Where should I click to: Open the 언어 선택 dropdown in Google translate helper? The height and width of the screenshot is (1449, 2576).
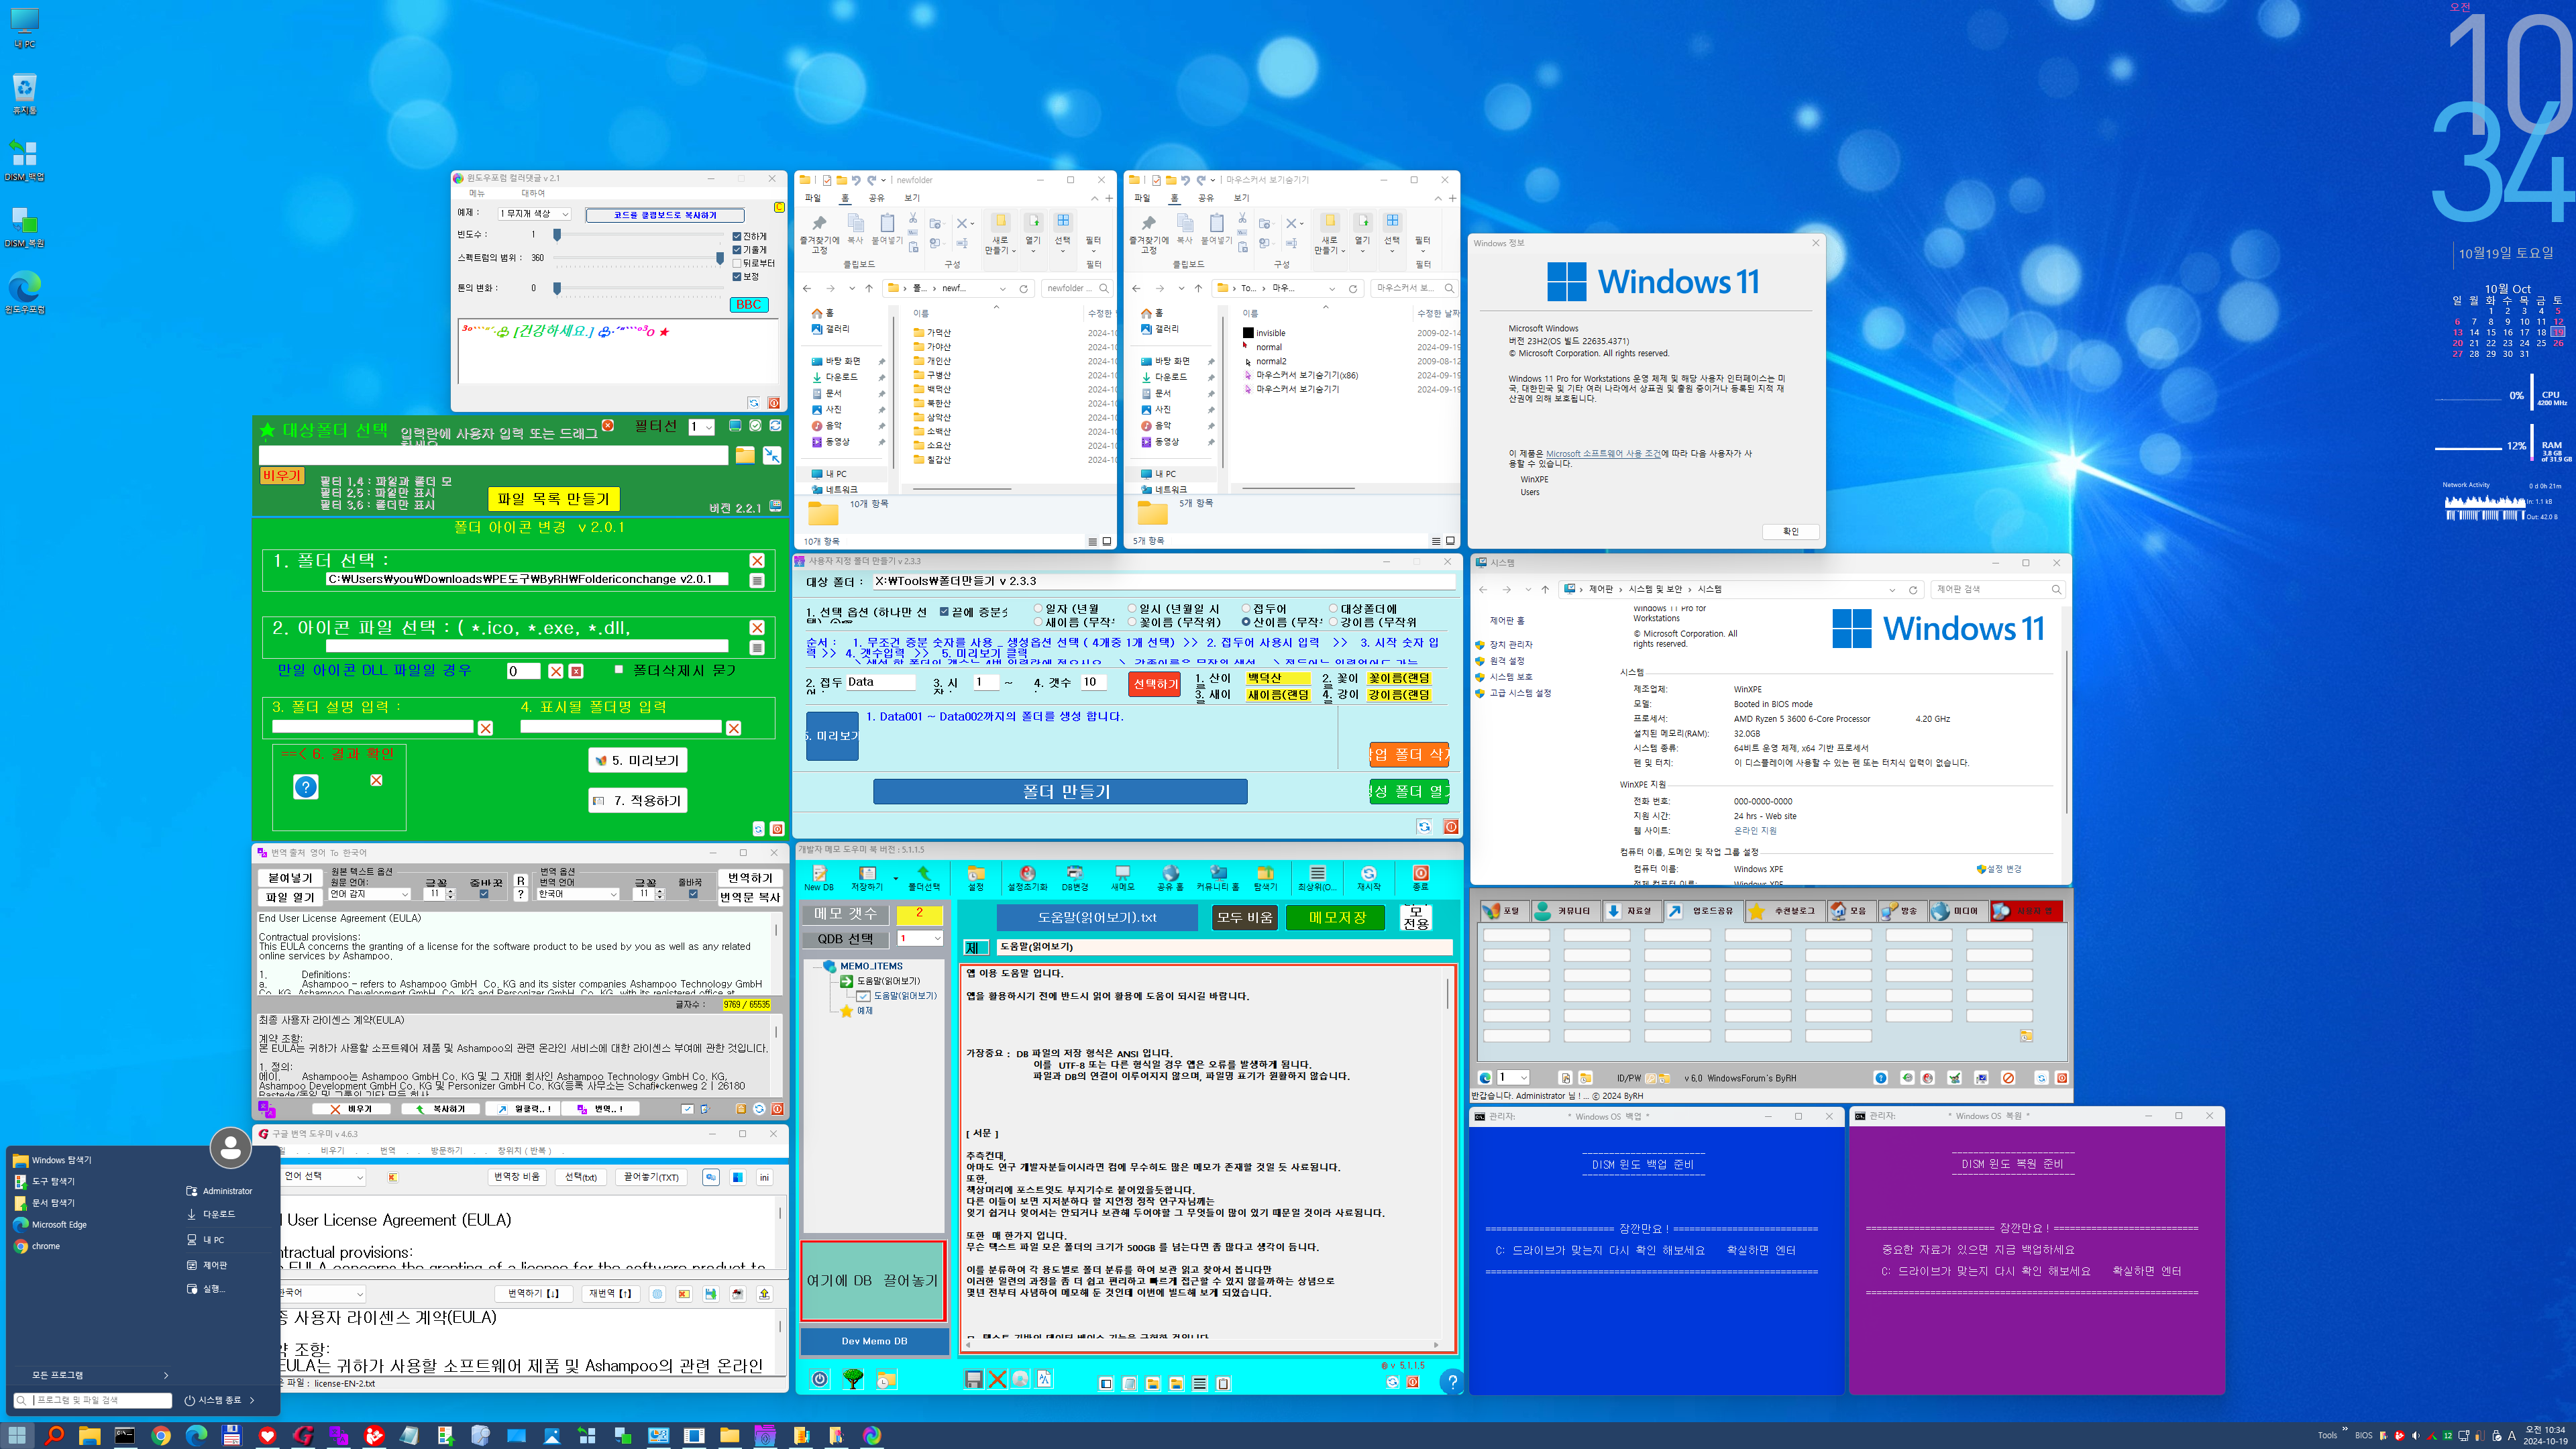coord(324,1177)
